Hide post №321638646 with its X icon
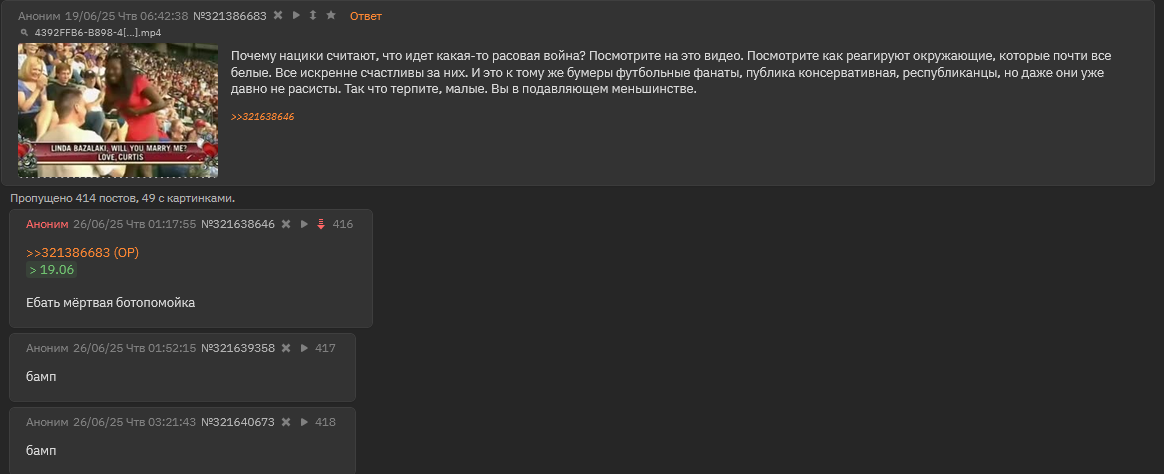 (x=286, y=224)
